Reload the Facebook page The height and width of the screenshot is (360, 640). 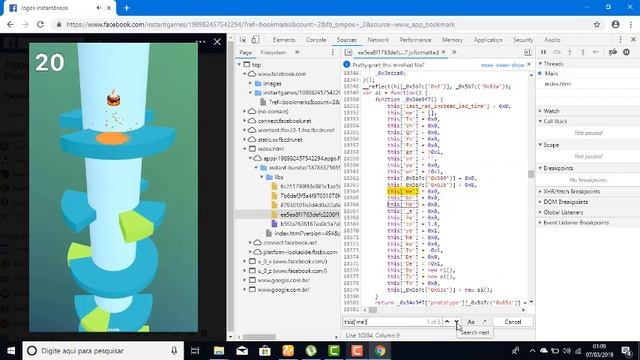[40, 24]
